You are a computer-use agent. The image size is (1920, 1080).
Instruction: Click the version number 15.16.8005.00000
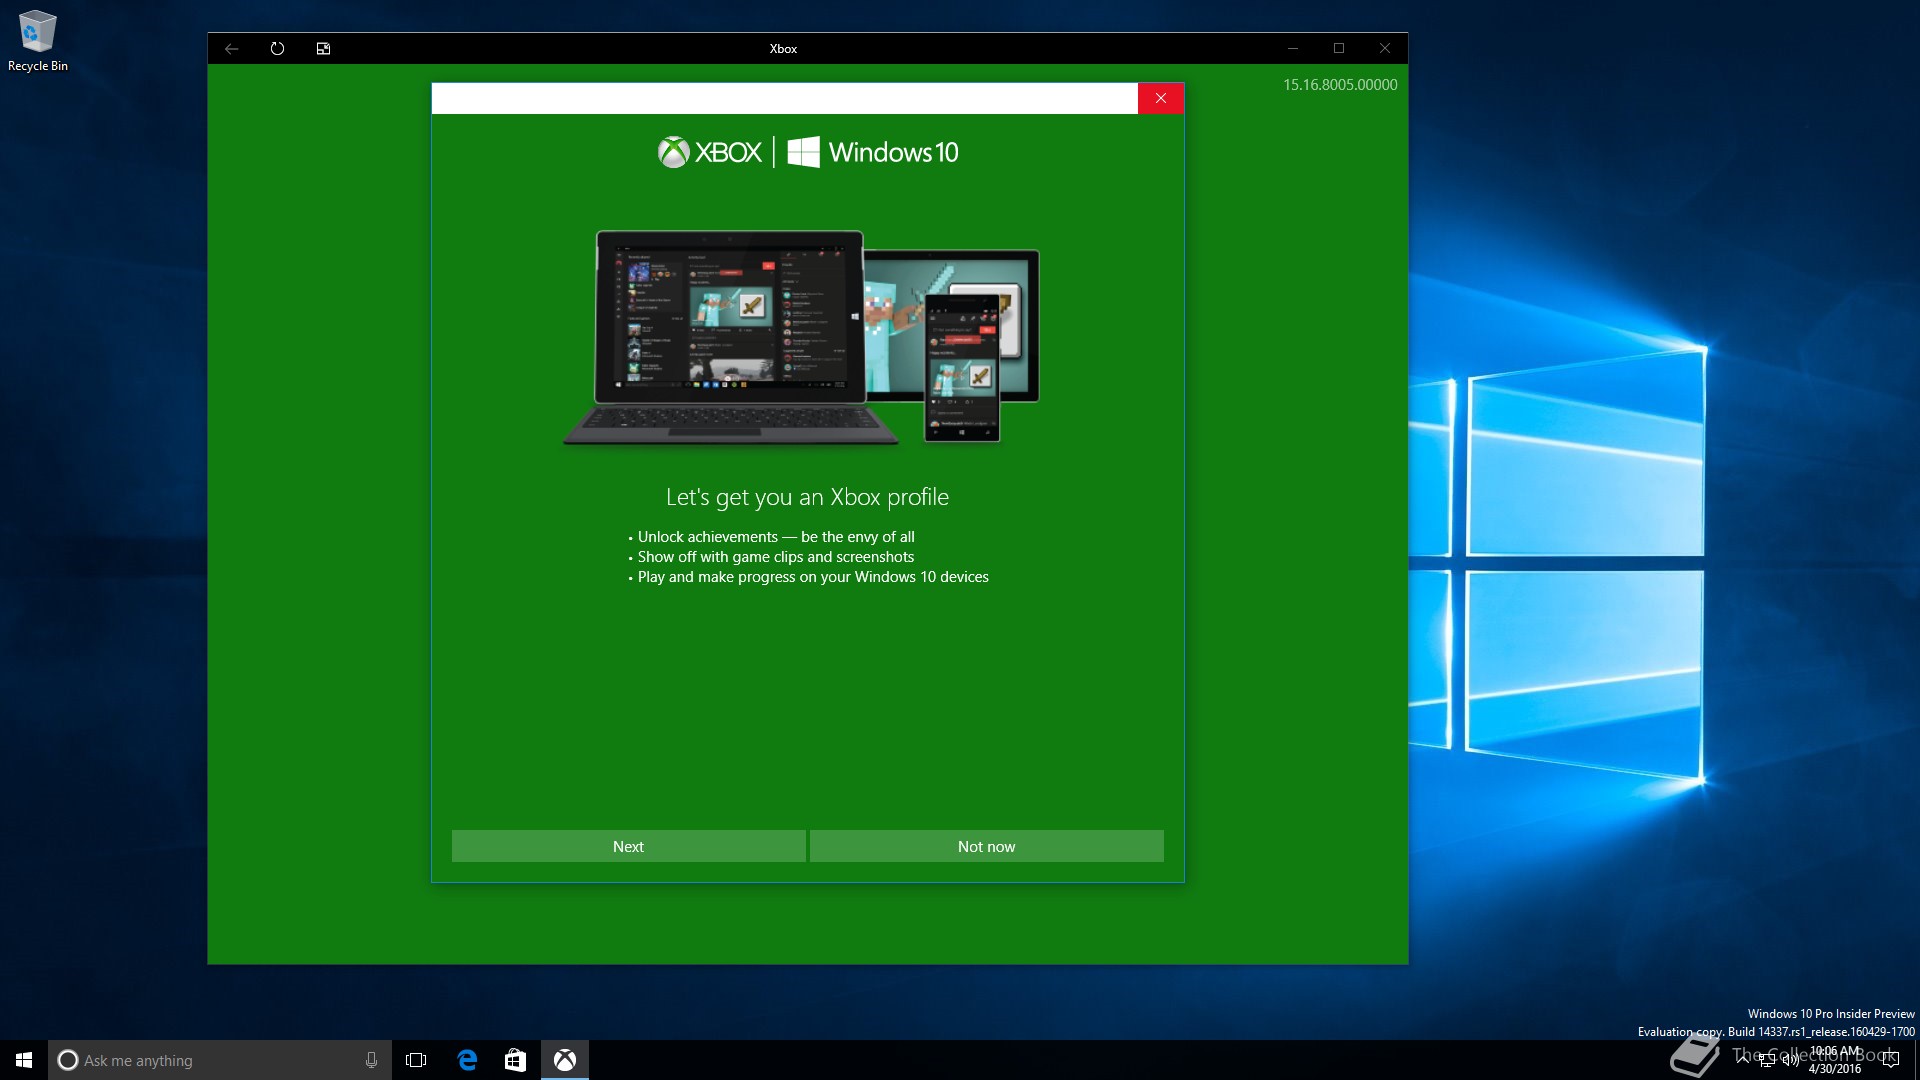tap(1340, 85)
